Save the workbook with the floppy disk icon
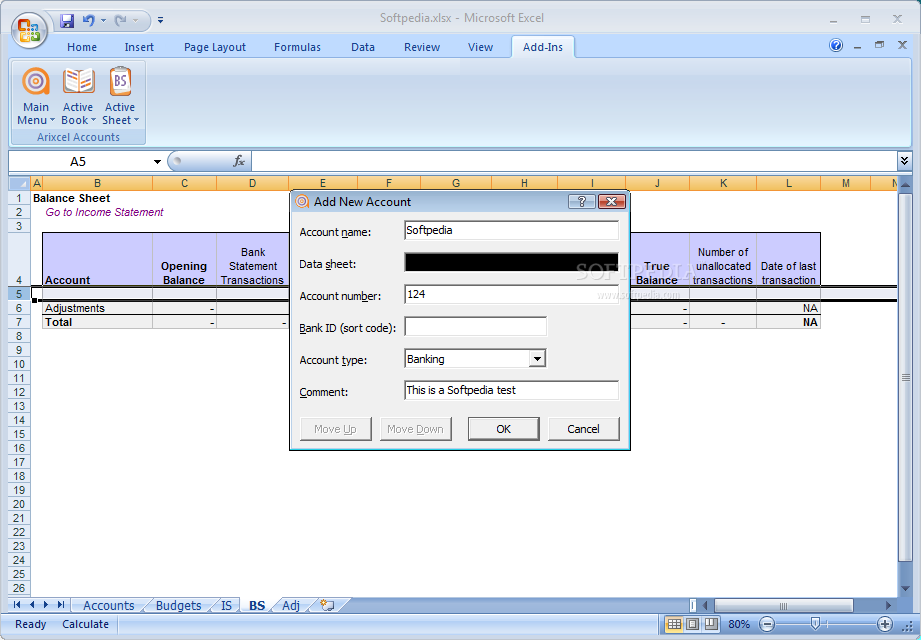 click(67, 21)
